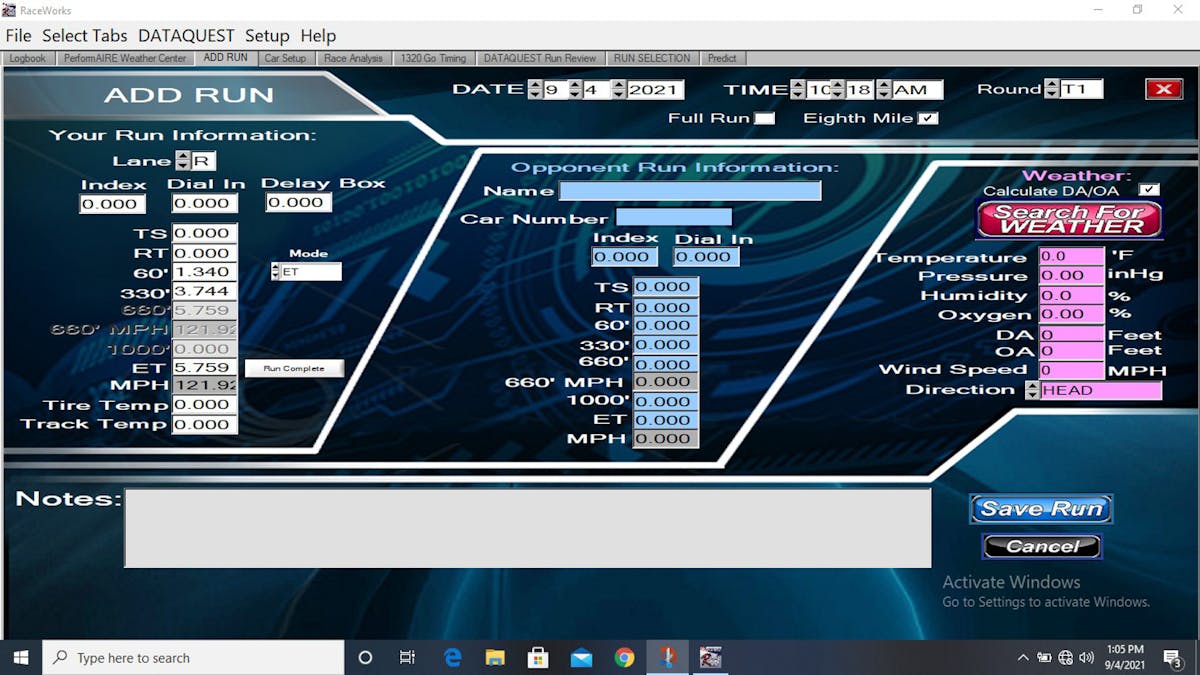Click the red X close icon in the Add Run panel

pyautogui.click(x=1163, y=89)
